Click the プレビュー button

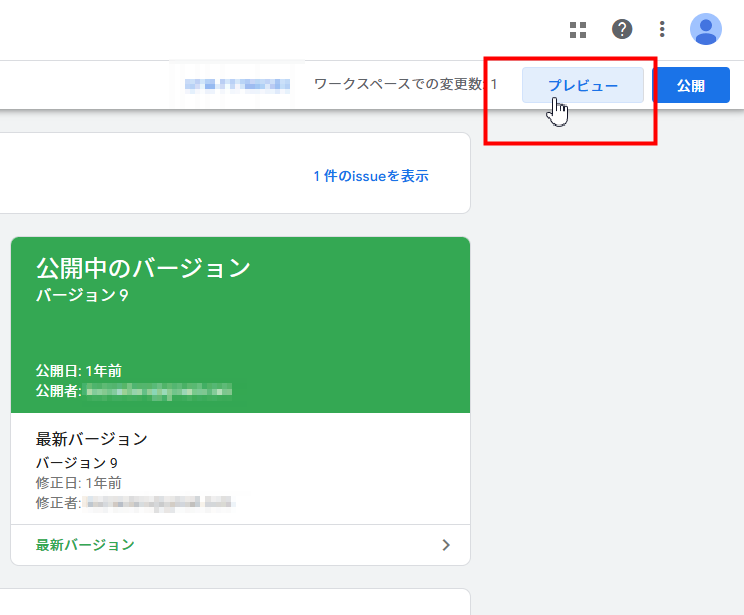(x=582, y=86)
